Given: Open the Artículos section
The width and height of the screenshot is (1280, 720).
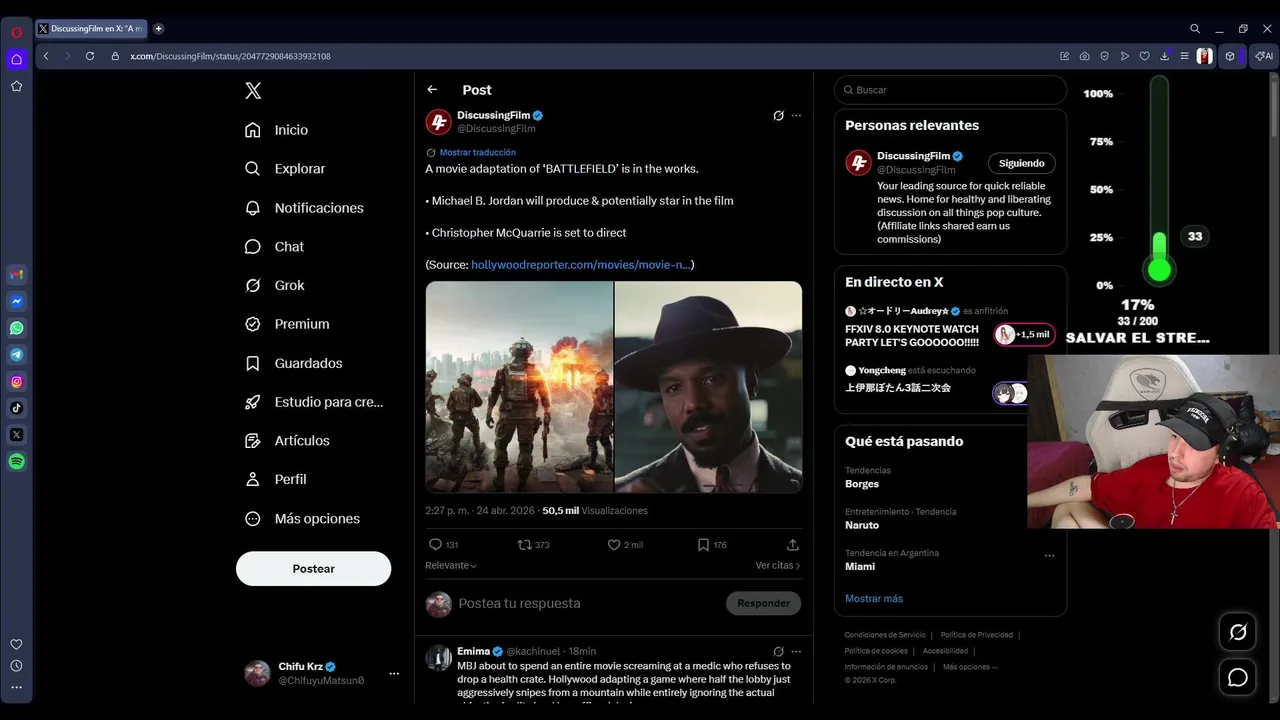Looking at the screenshot, I should [287, 441].
